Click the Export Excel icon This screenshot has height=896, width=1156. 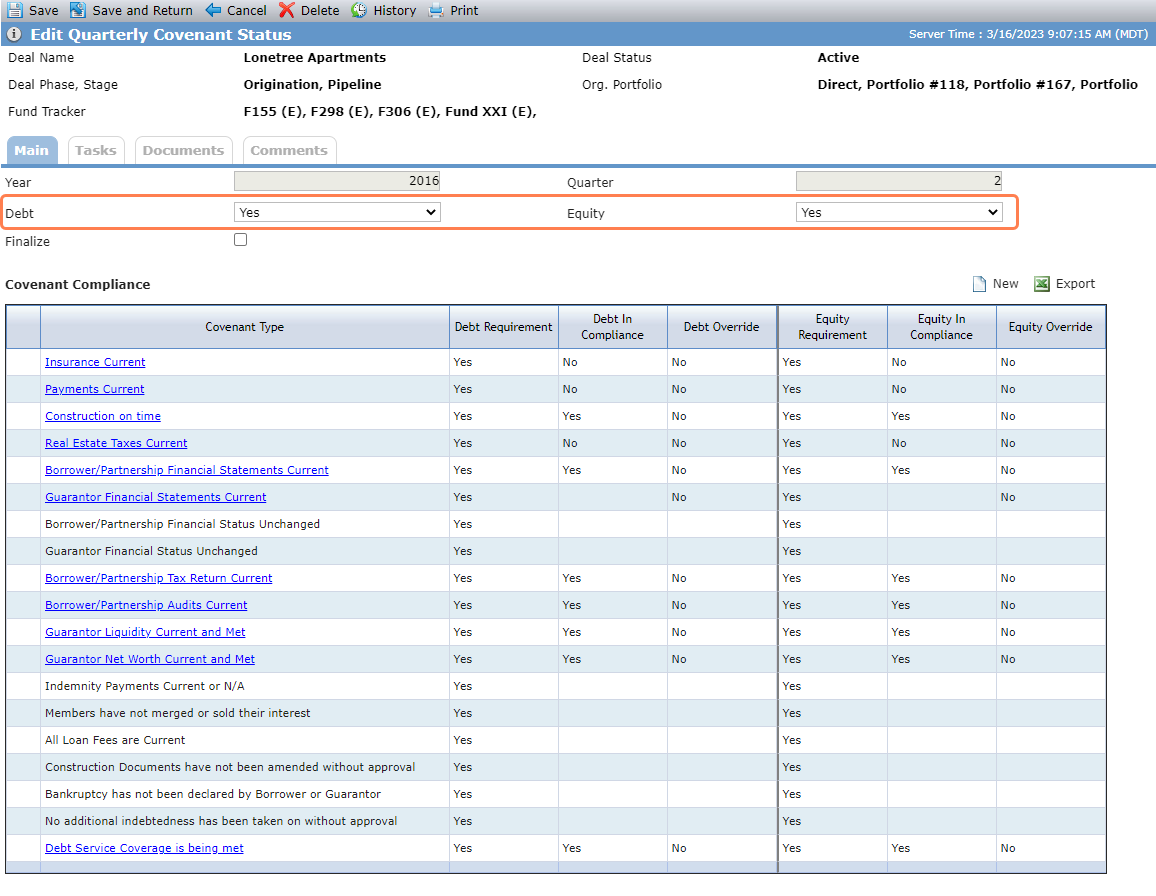[x=1042, y=284]
